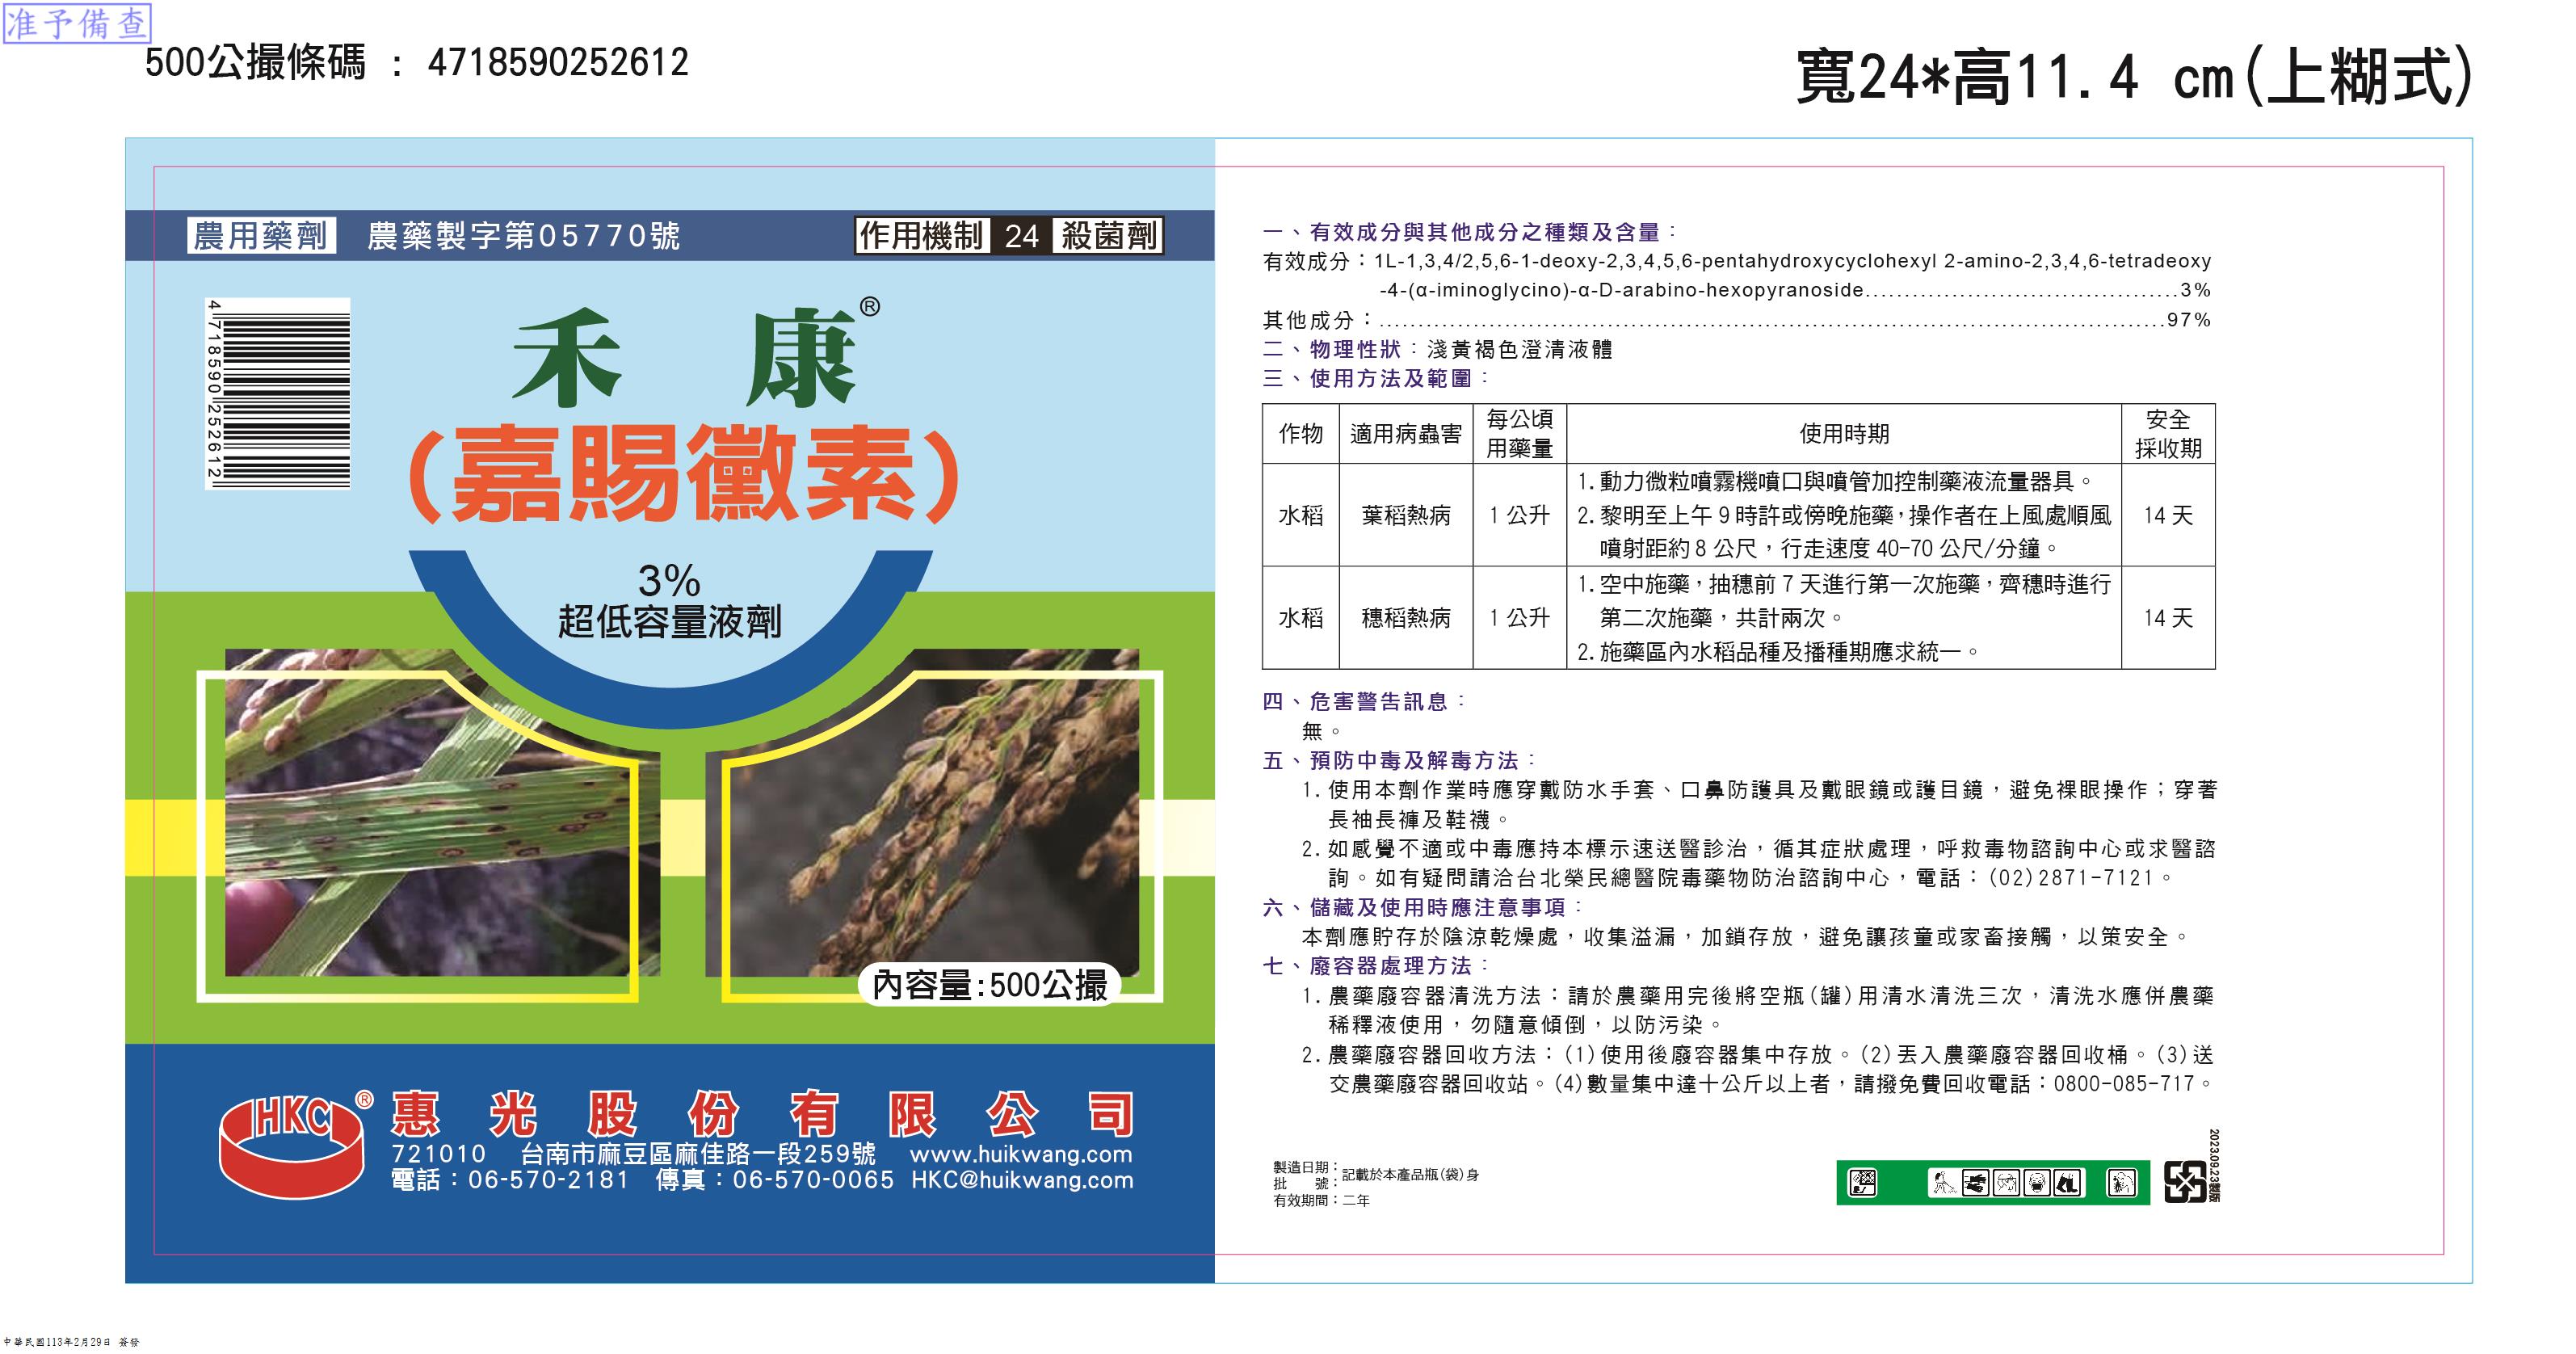Click the 作用機制 box

pos(922,236)
